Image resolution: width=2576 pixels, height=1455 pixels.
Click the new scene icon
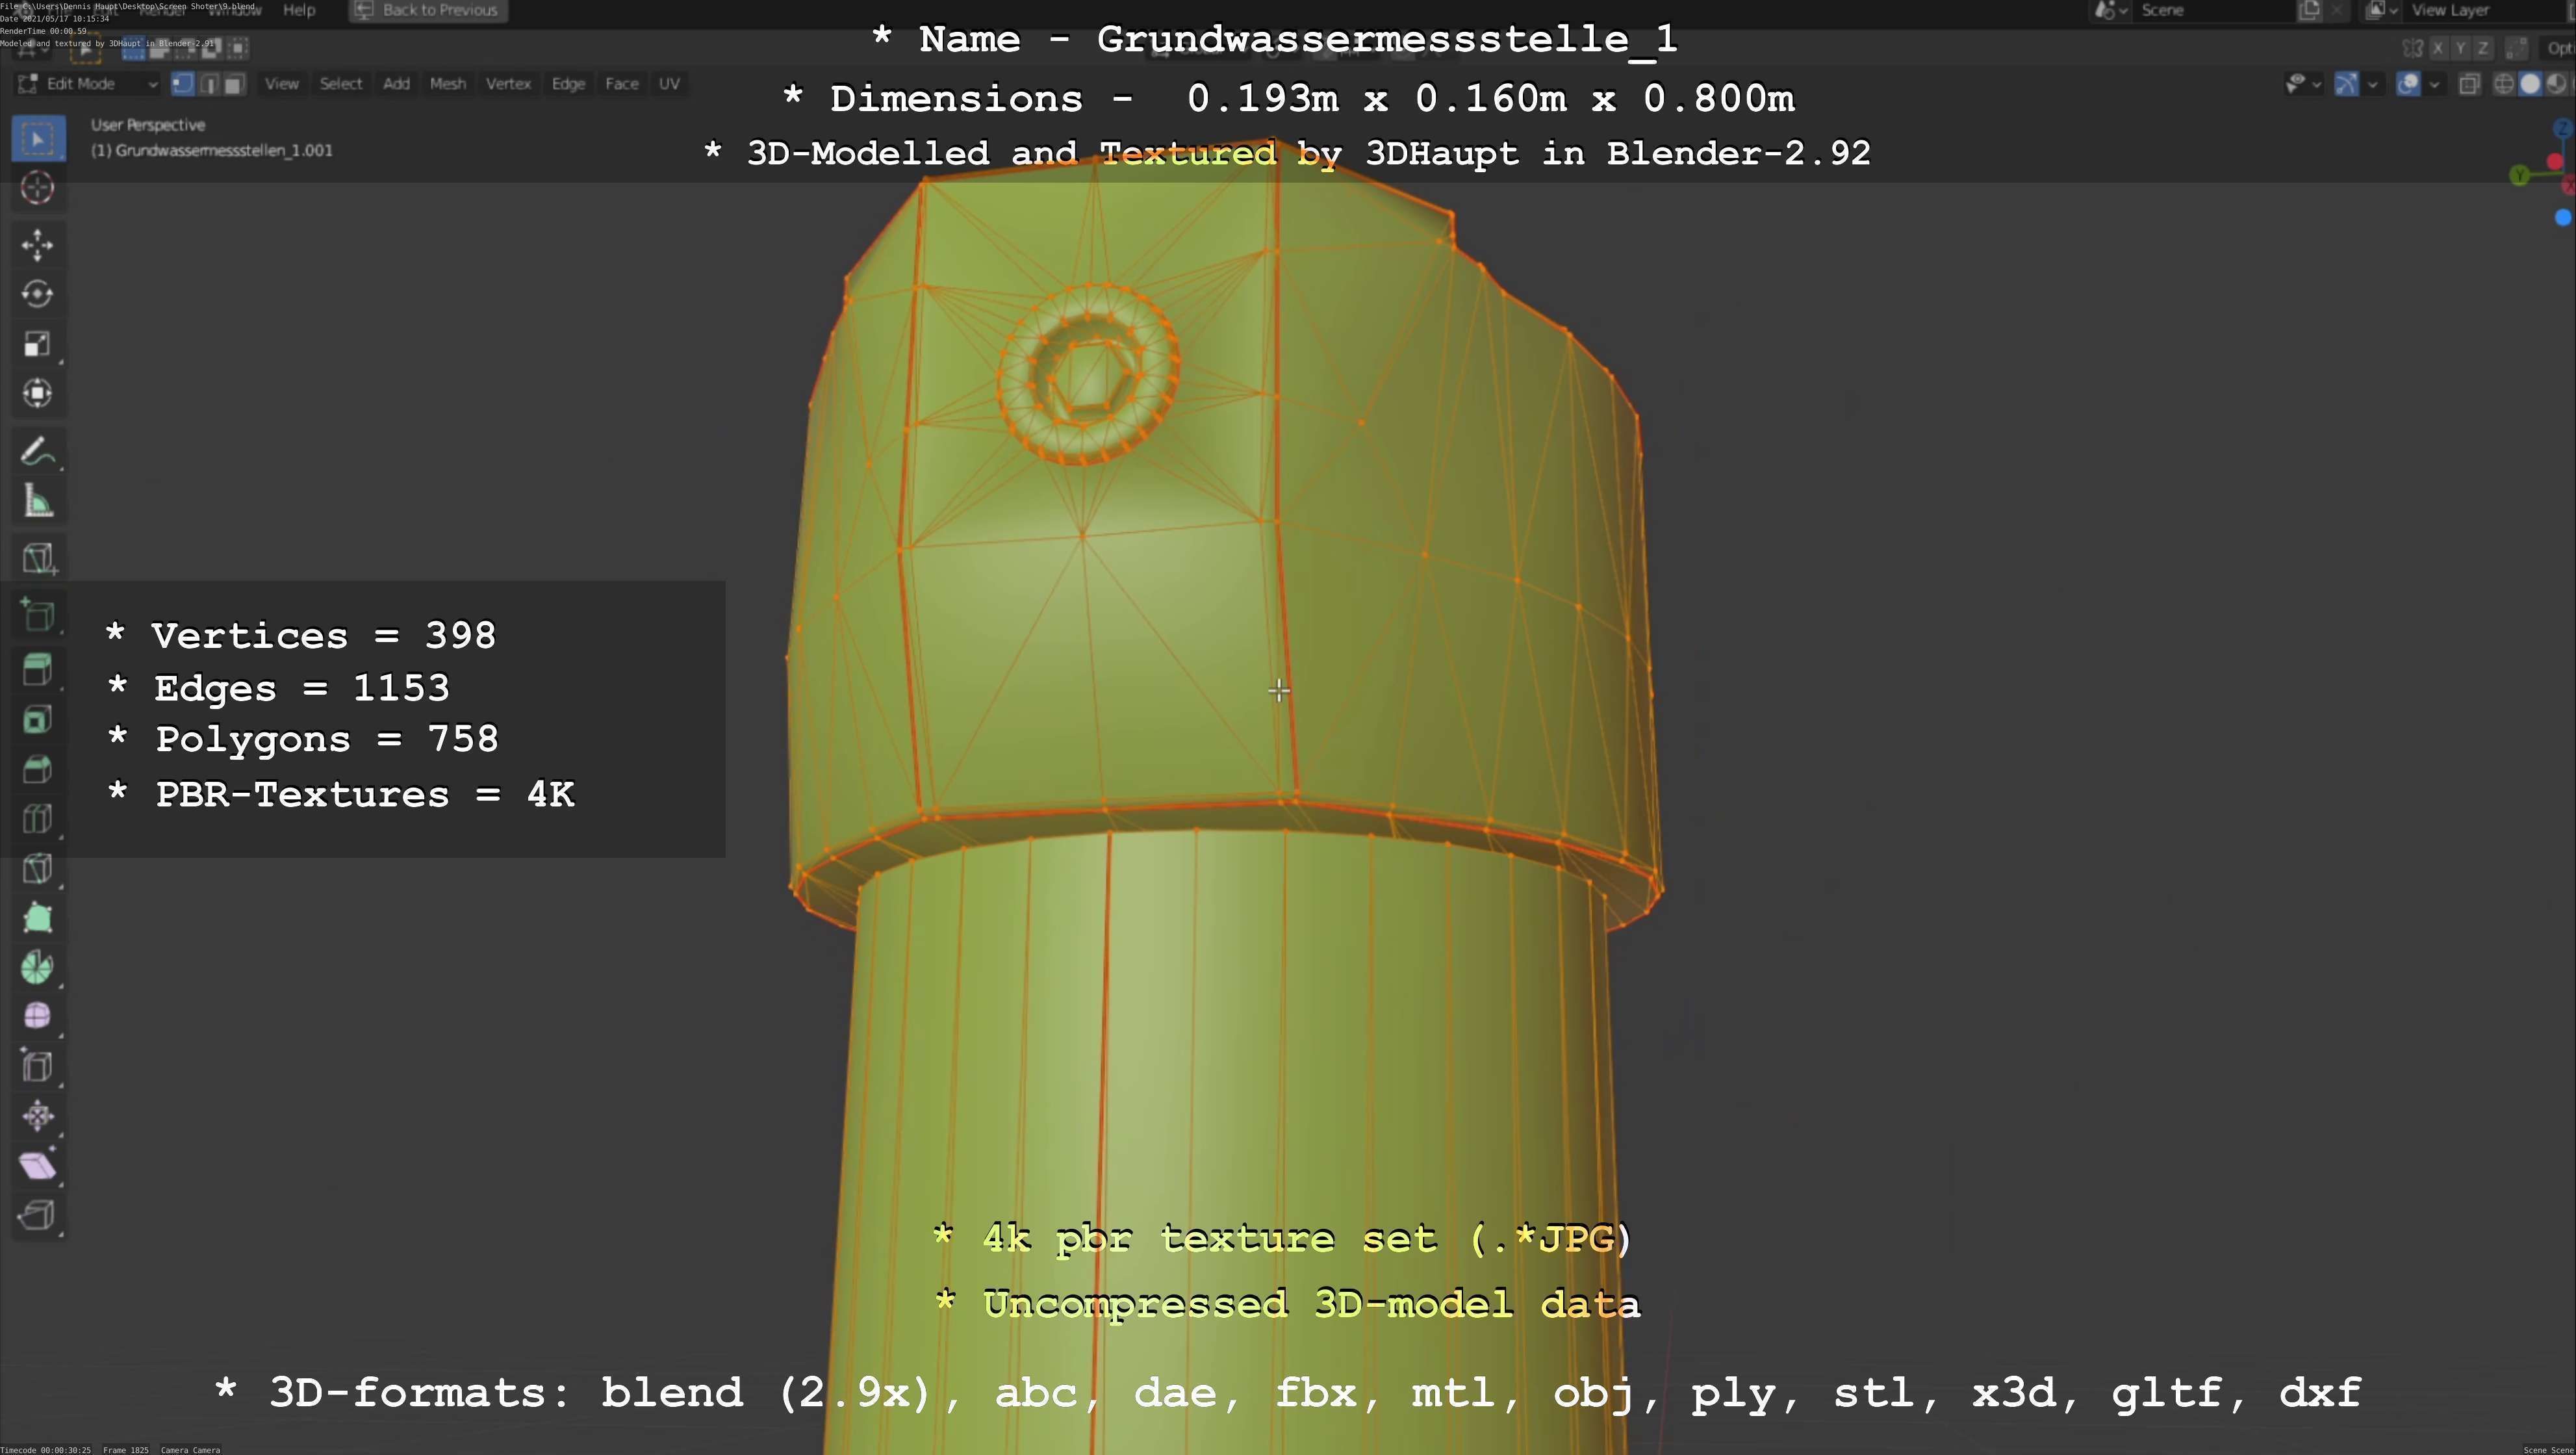tap(2310, 10)
